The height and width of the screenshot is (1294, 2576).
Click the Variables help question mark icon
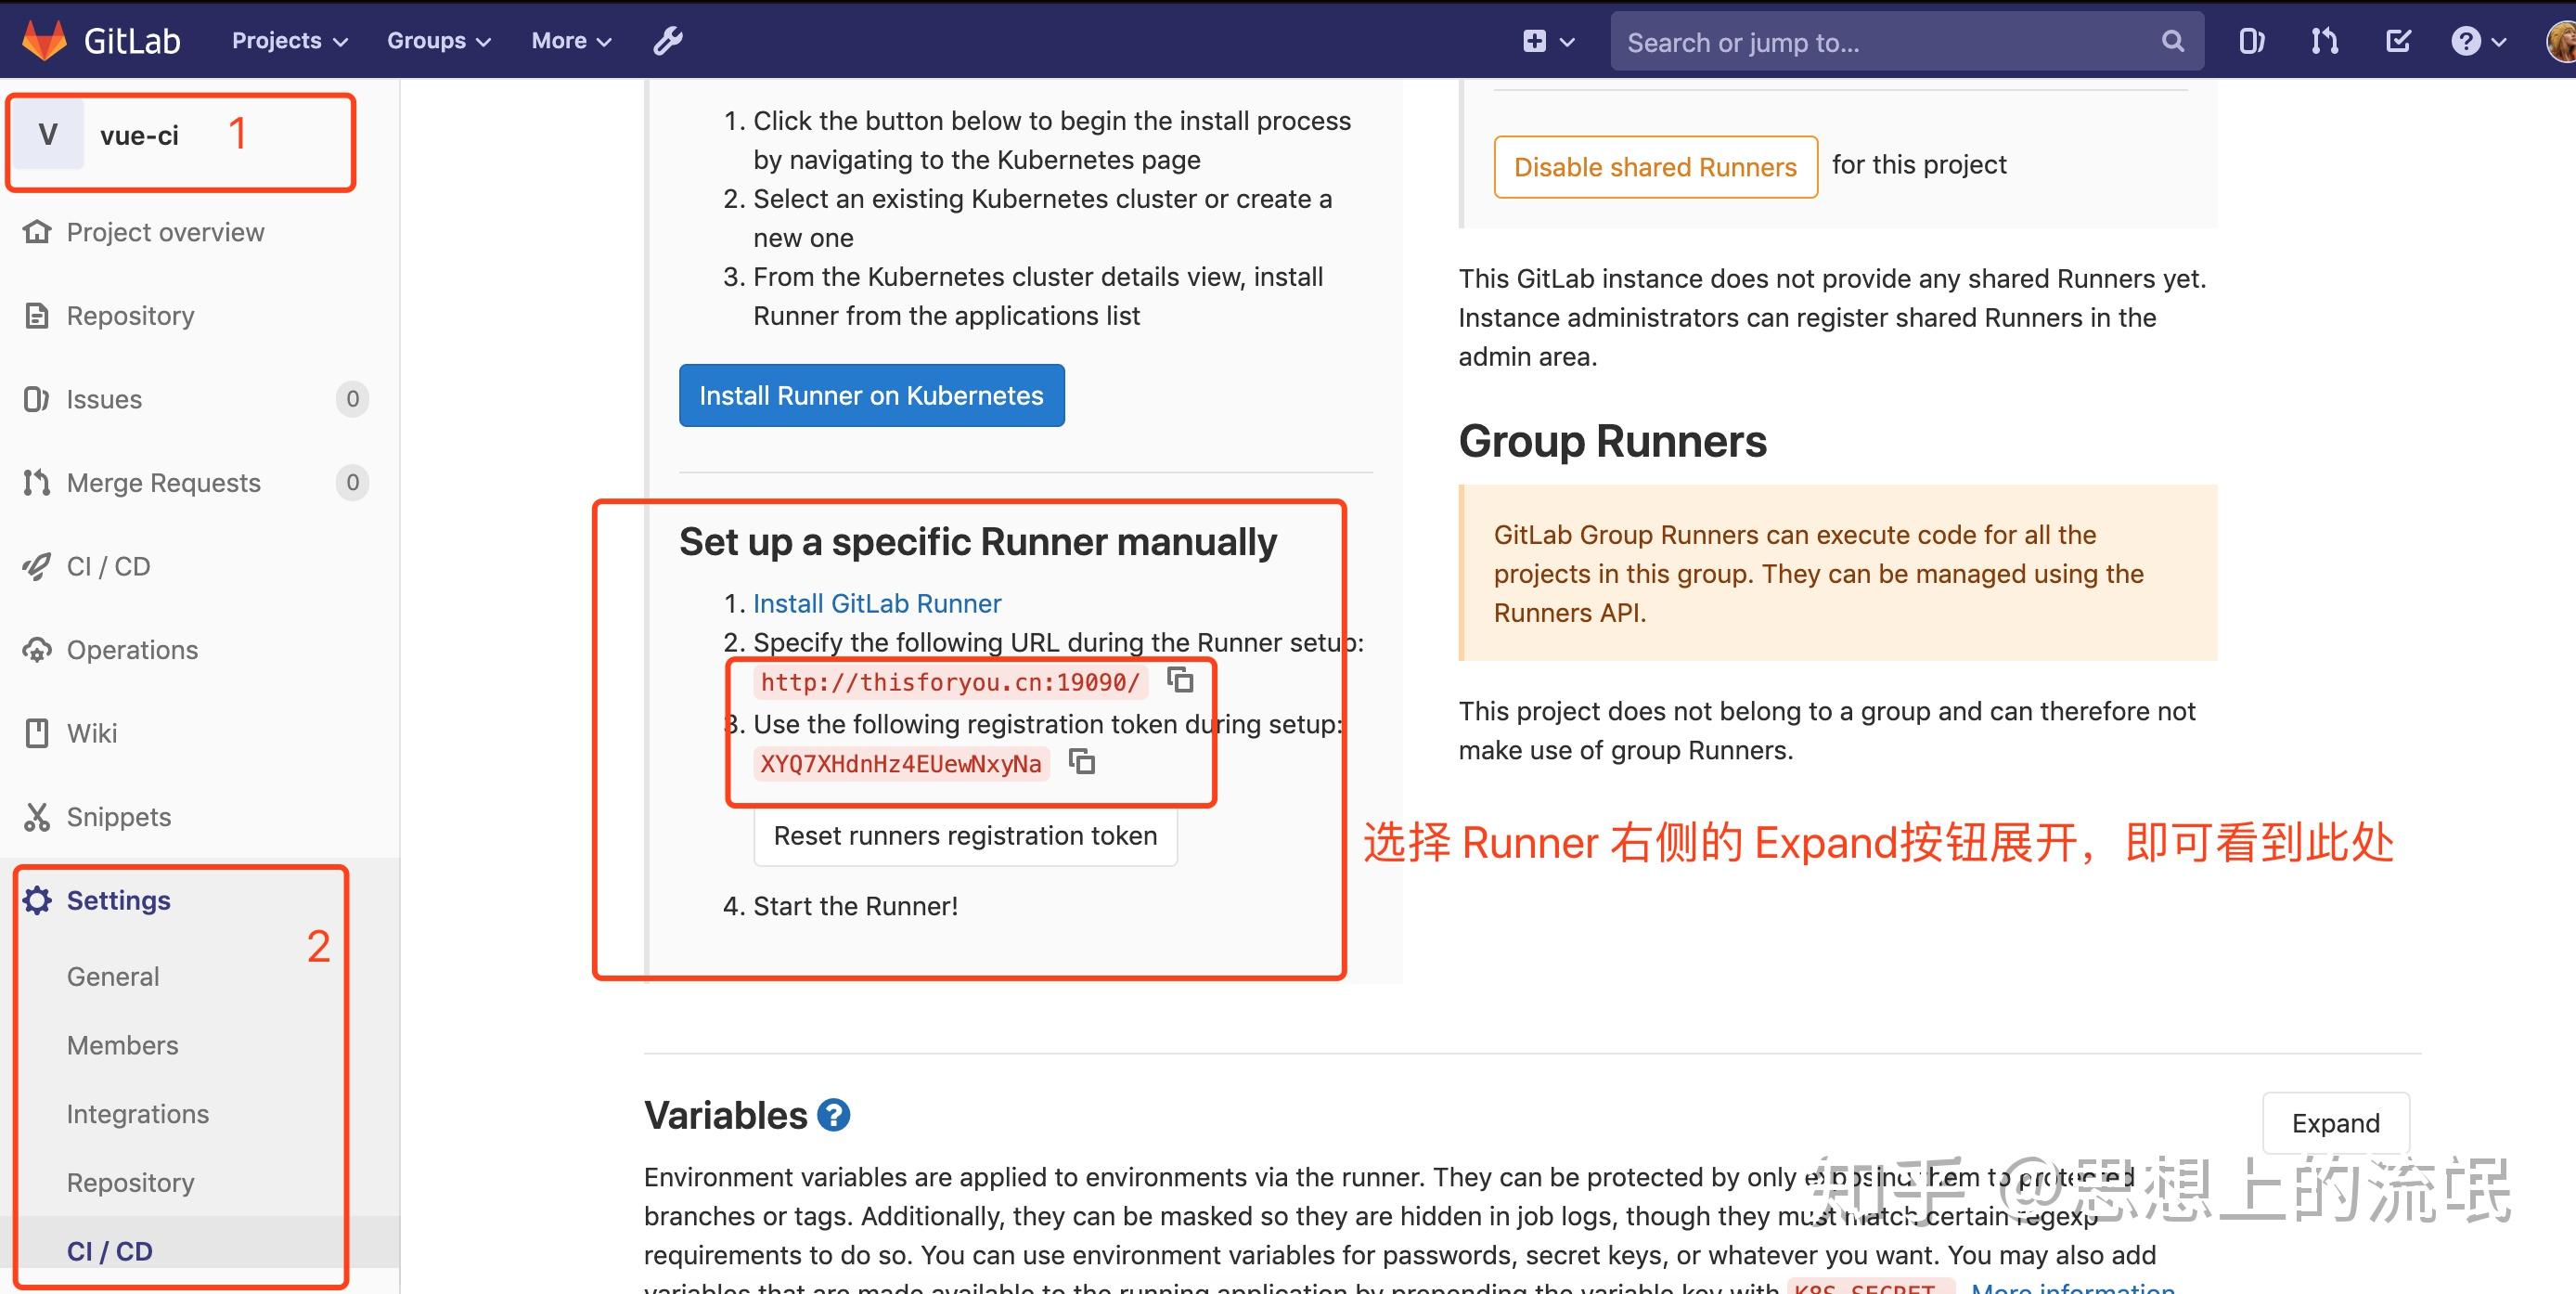pyautogui.click(x=833, y=1114)
